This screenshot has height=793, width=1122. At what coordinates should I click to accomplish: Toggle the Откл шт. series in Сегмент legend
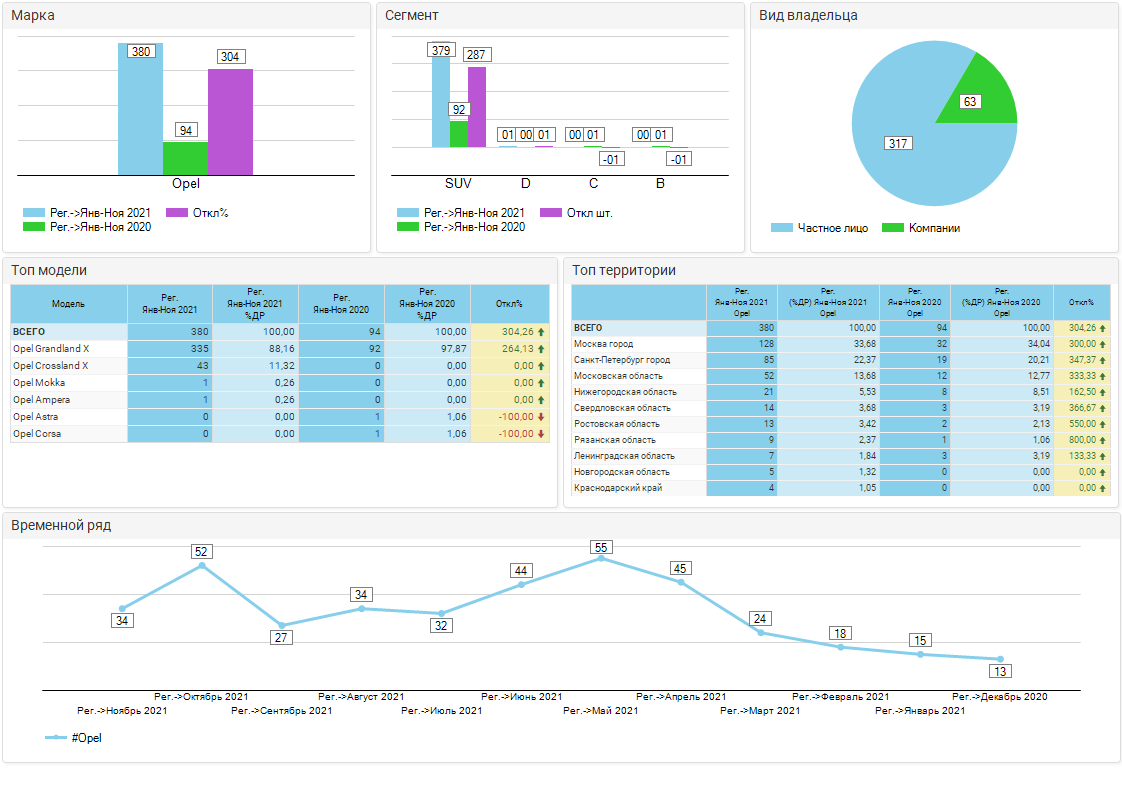pos(575,213)
